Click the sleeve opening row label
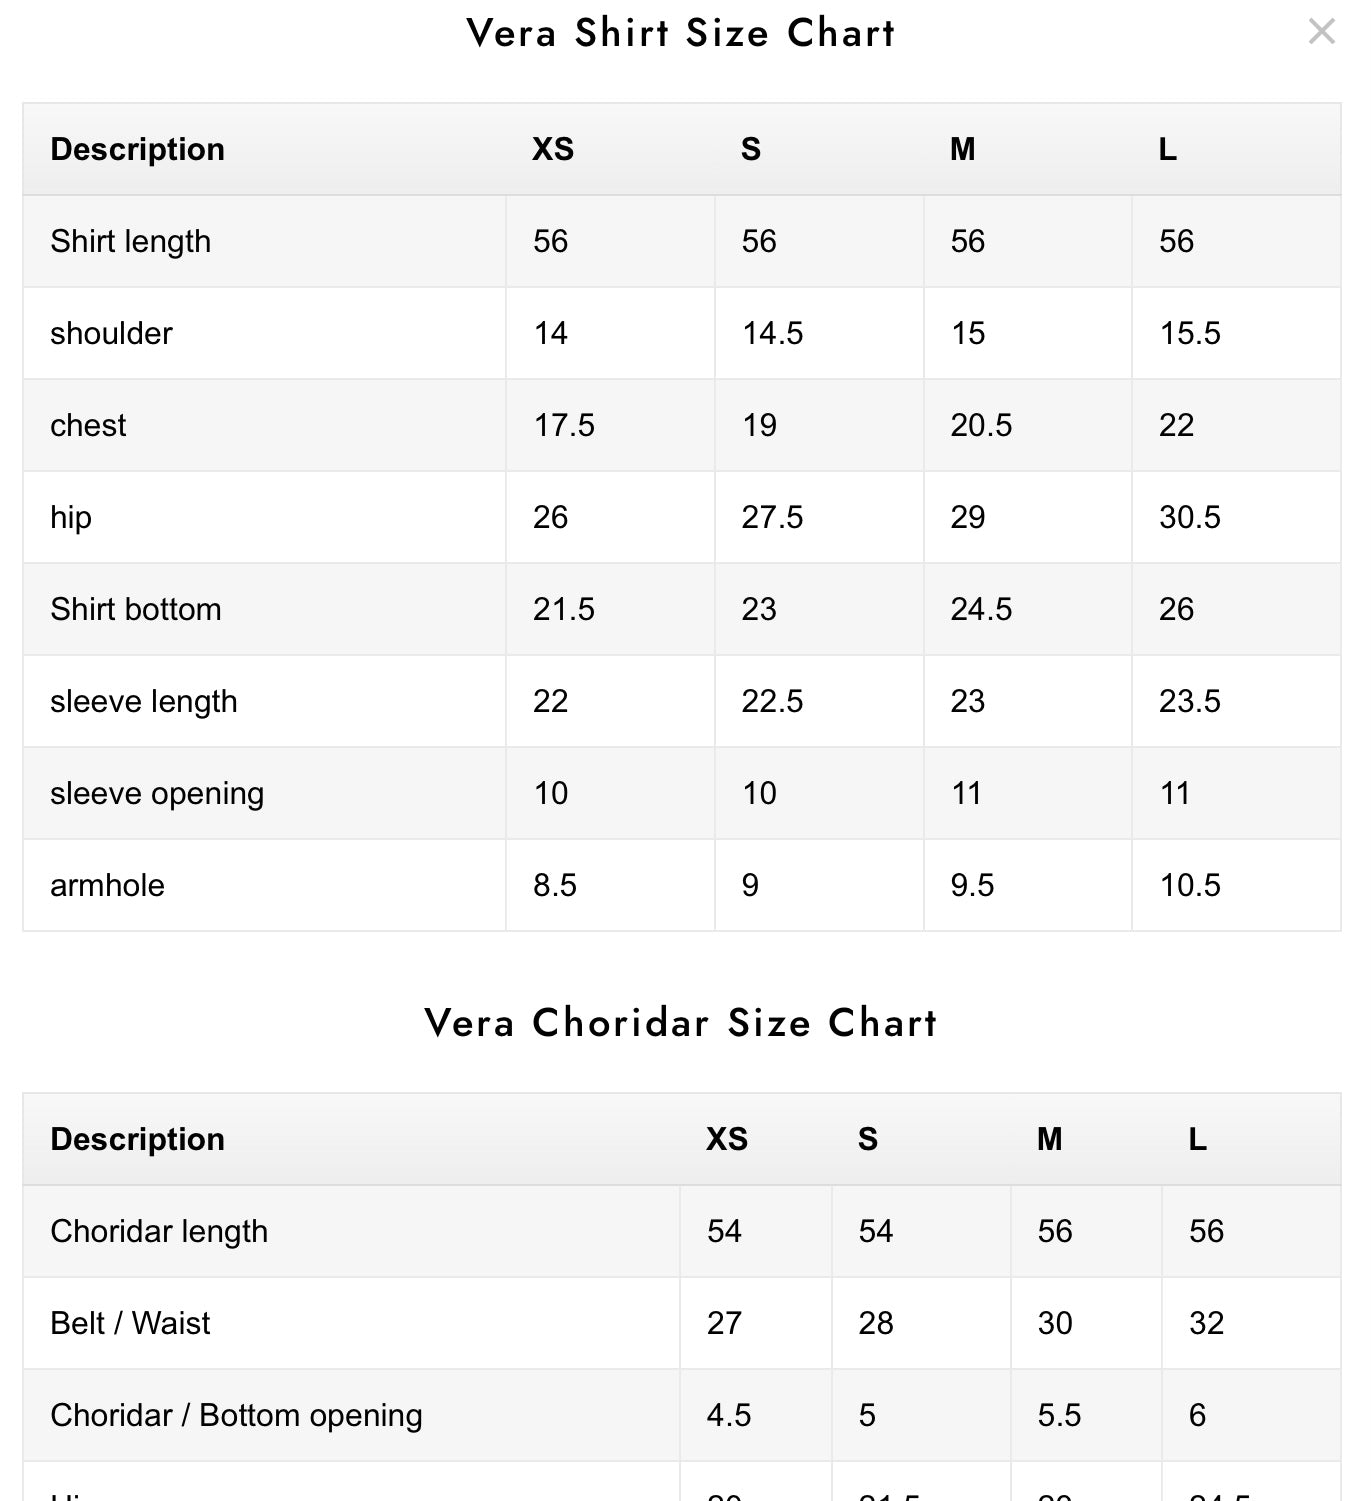The height and width of the screenshot is (1501, 1371). [x=157, y=793]
